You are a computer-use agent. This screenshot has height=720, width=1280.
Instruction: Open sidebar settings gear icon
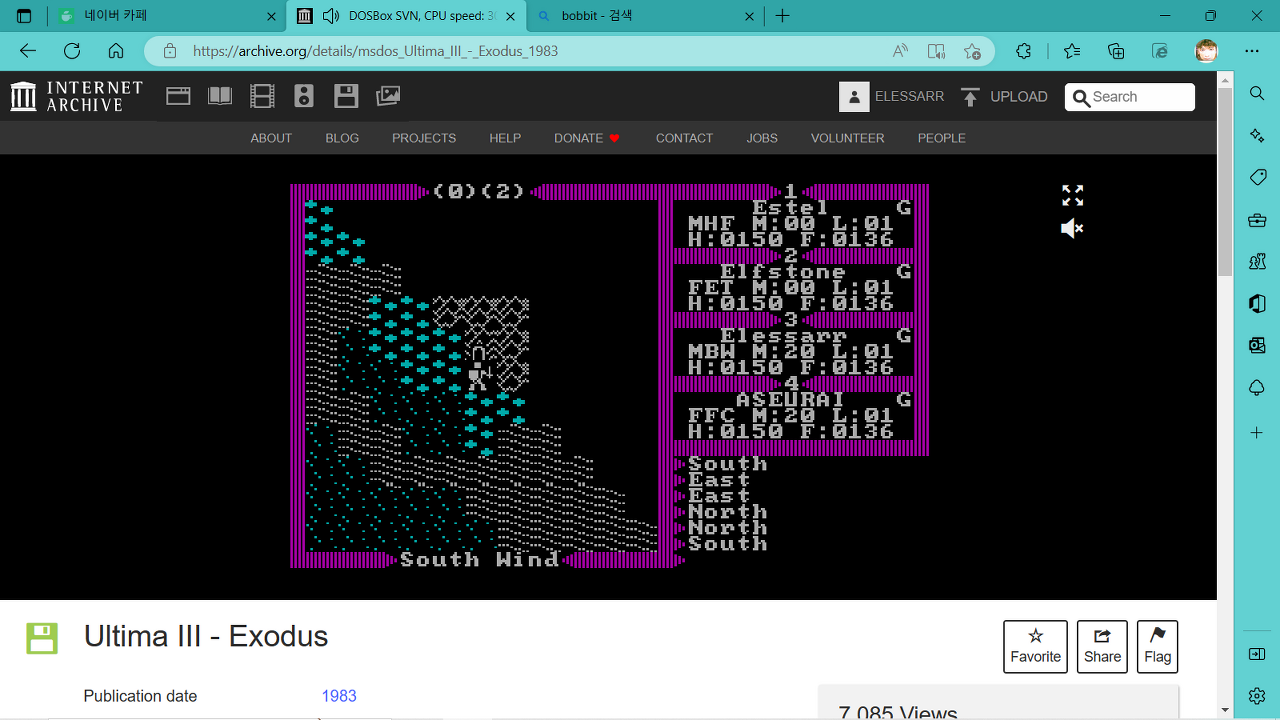click(1257, 695)
